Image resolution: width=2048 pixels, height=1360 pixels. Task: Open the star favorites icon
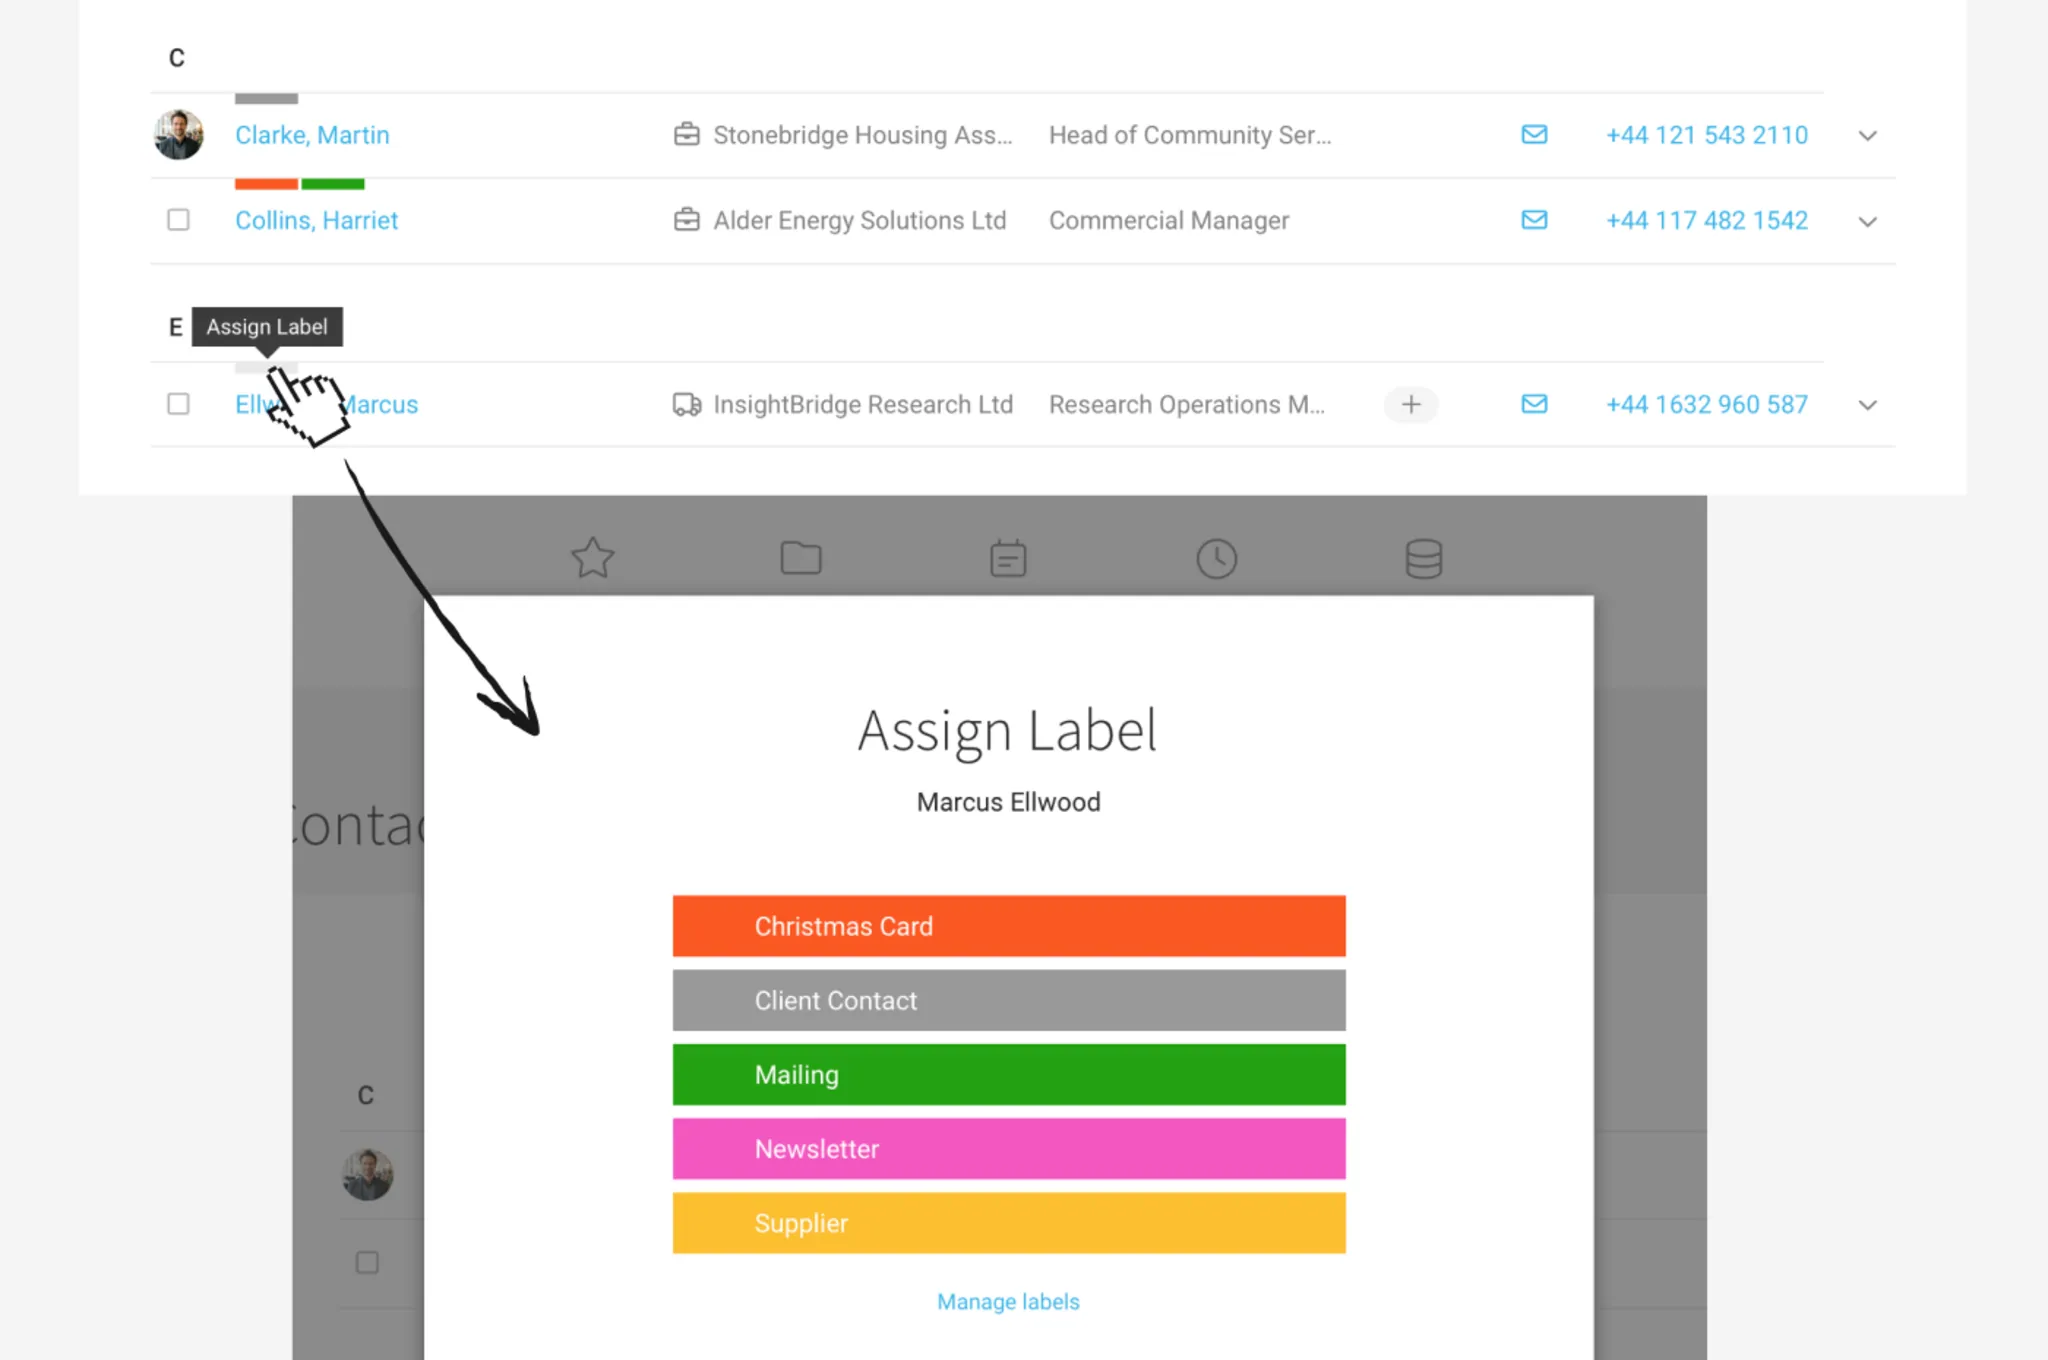[592, 558]
